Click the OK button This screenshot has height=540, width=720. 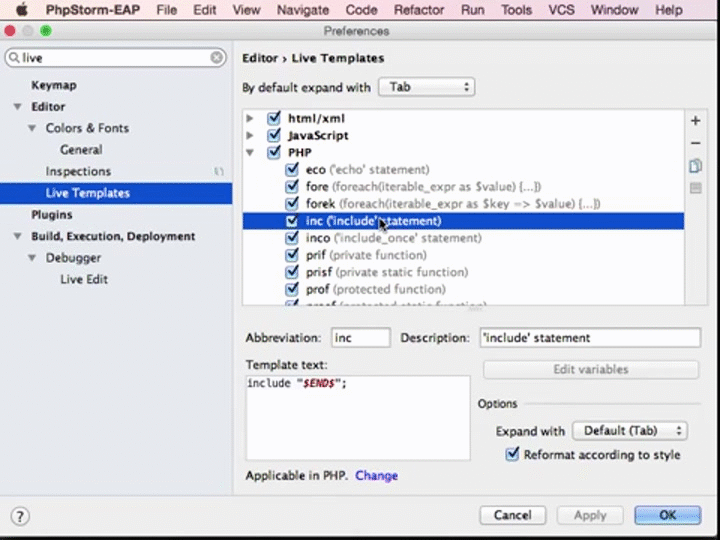pyautogui.click(x=668, y=515)
